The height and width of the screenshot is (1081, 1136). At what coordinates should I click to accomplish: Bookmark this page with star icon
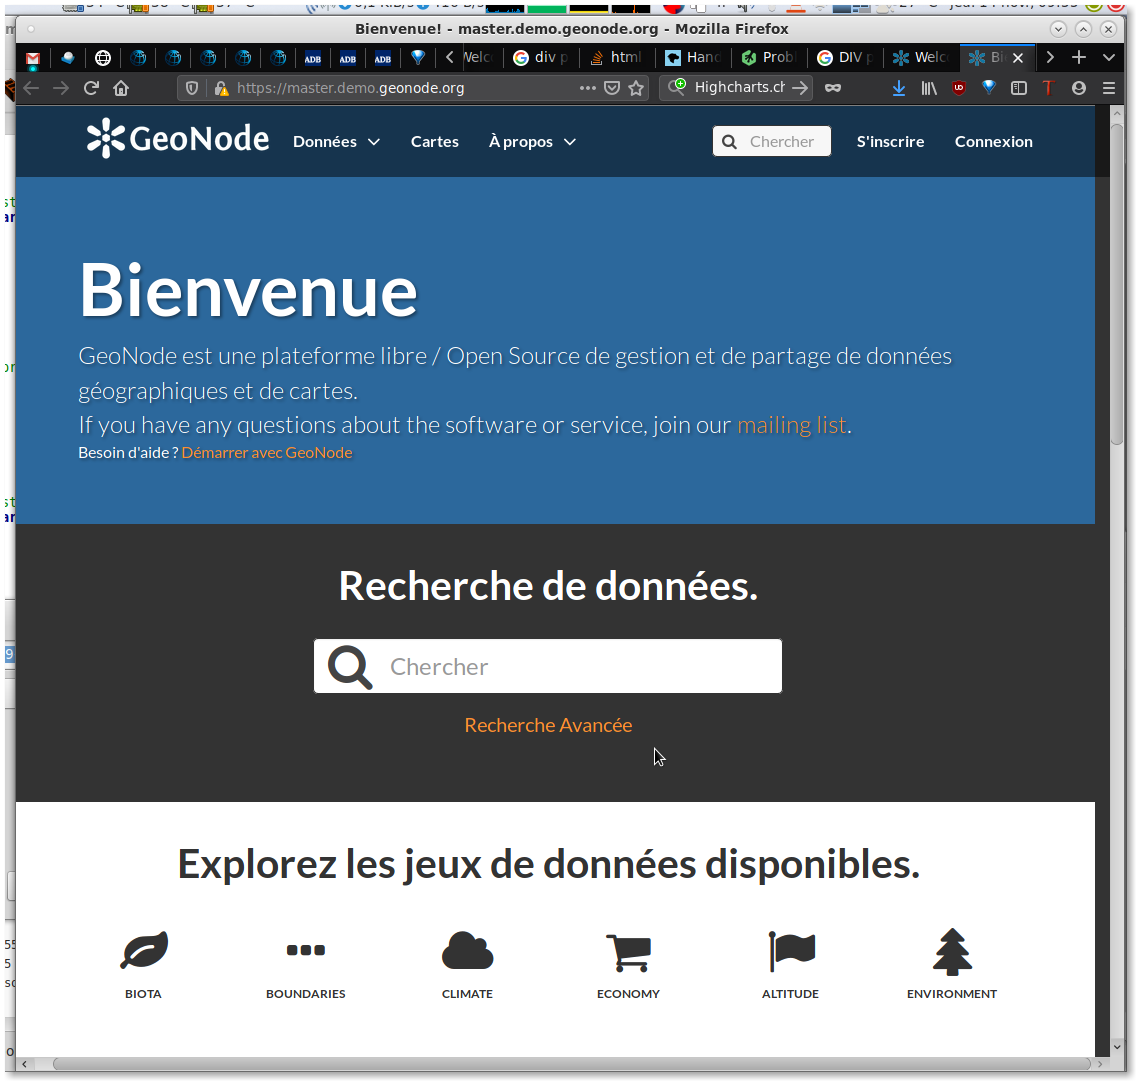point(636,88)
